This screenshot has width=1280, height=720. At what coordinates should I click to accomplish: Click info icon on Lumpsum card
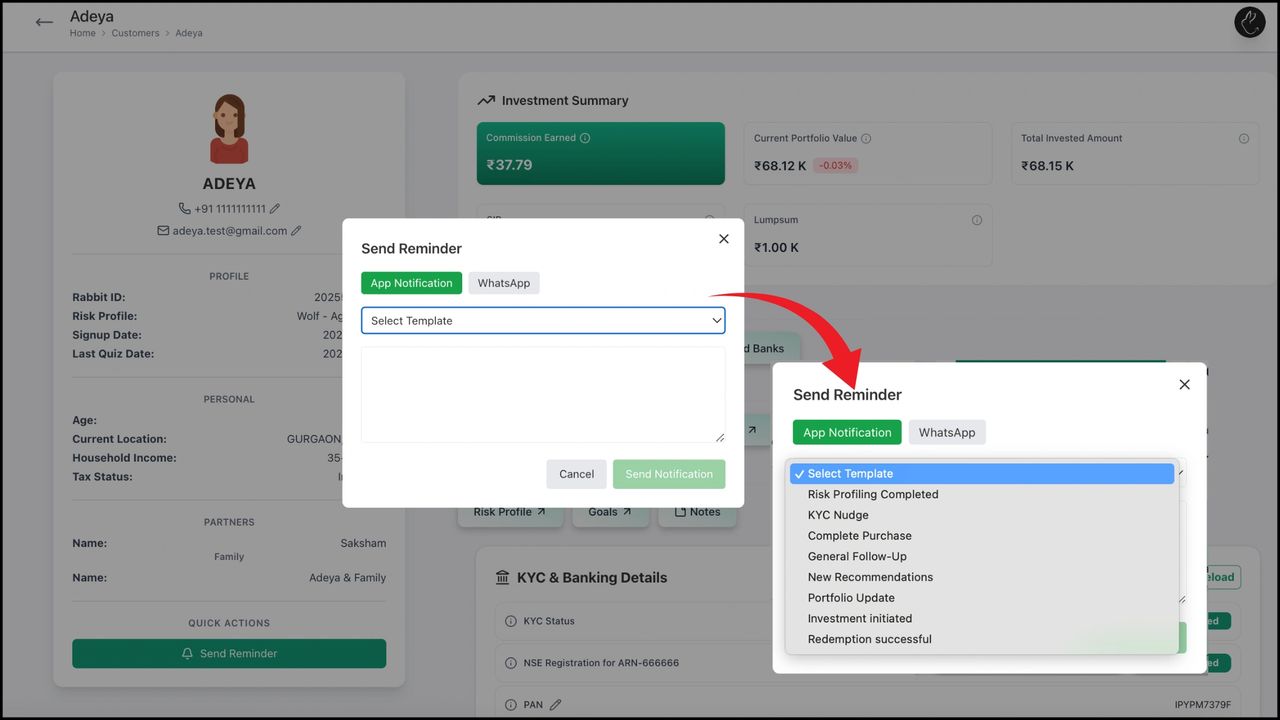coord(977,220)
